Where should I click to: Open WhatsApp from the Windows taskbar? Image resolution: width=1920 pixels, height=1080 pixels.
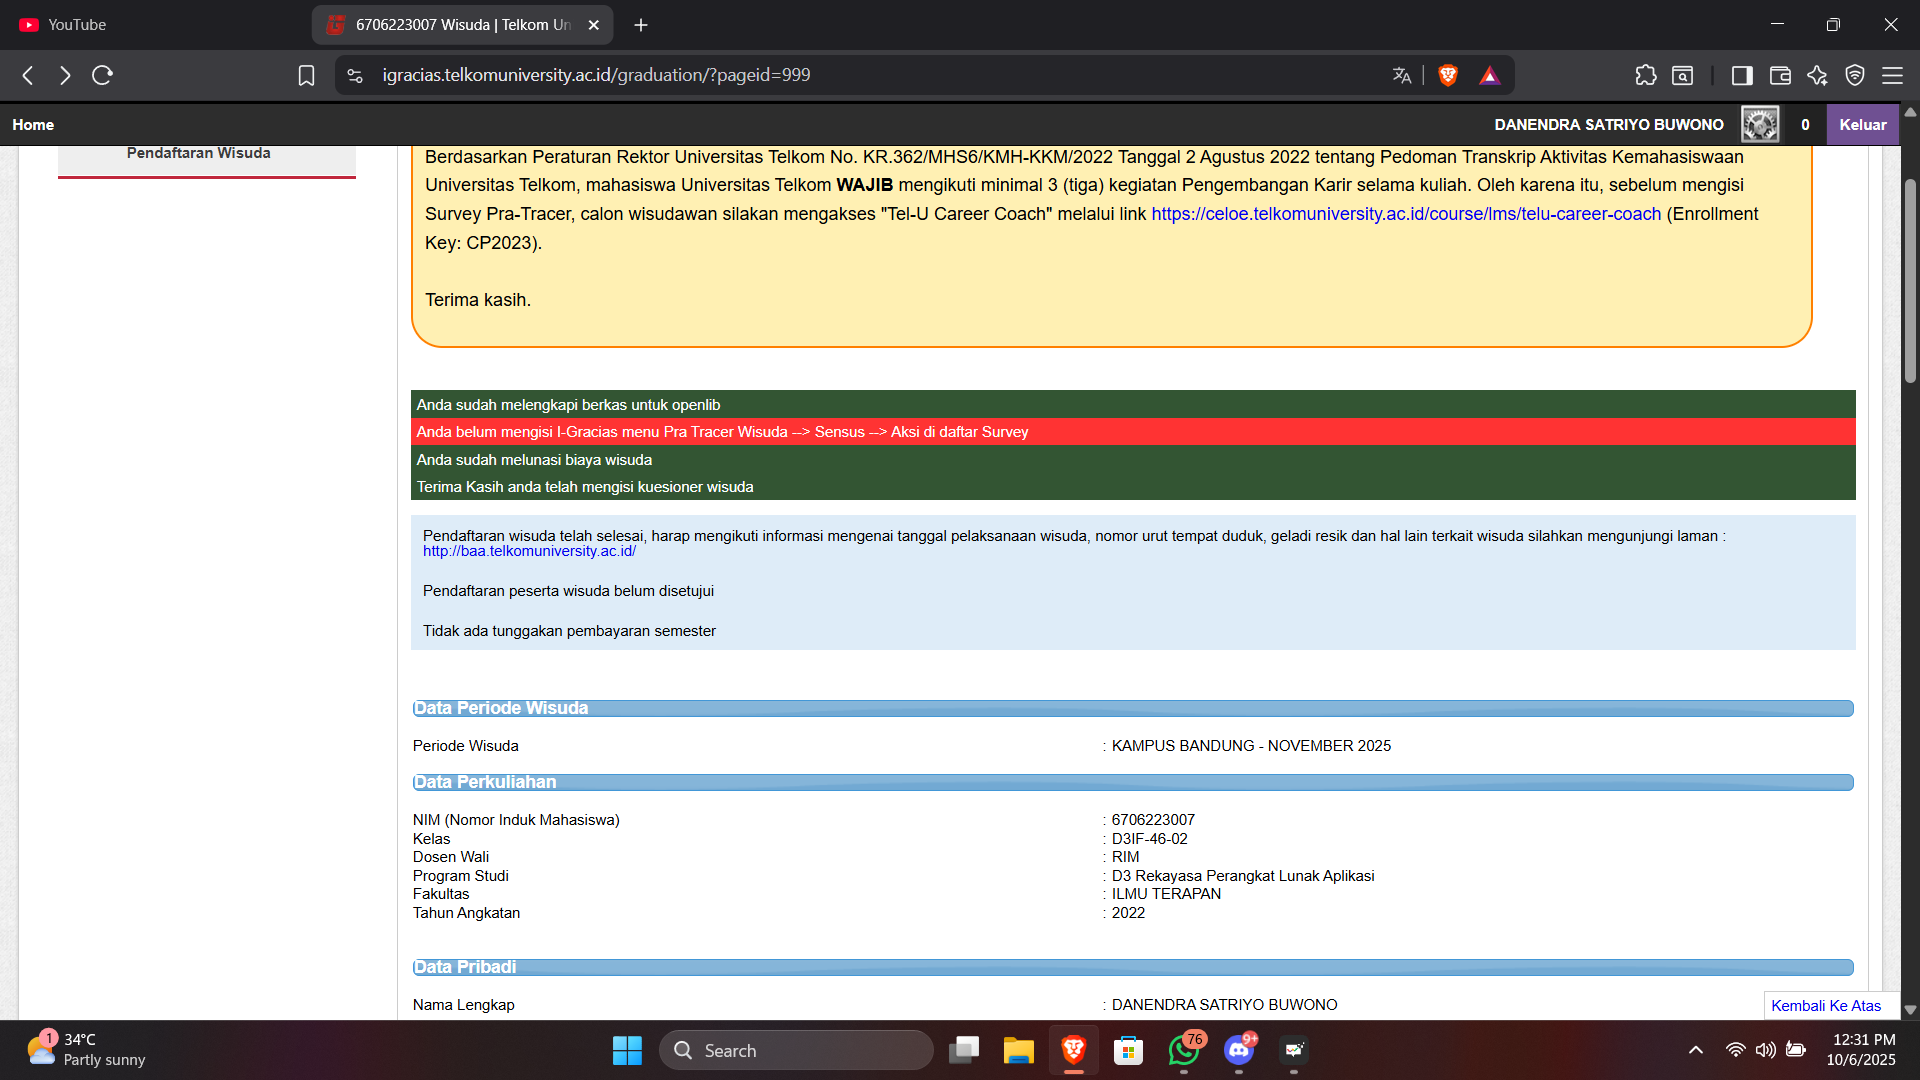1183,1050
